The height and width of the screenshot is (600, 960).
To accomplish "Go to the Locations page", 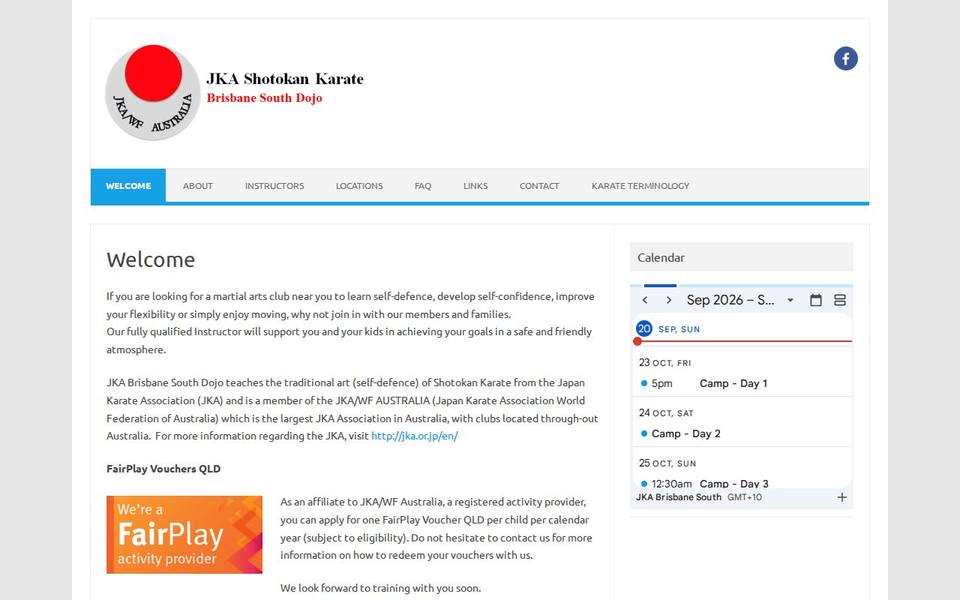I will [x=359, y=186].
